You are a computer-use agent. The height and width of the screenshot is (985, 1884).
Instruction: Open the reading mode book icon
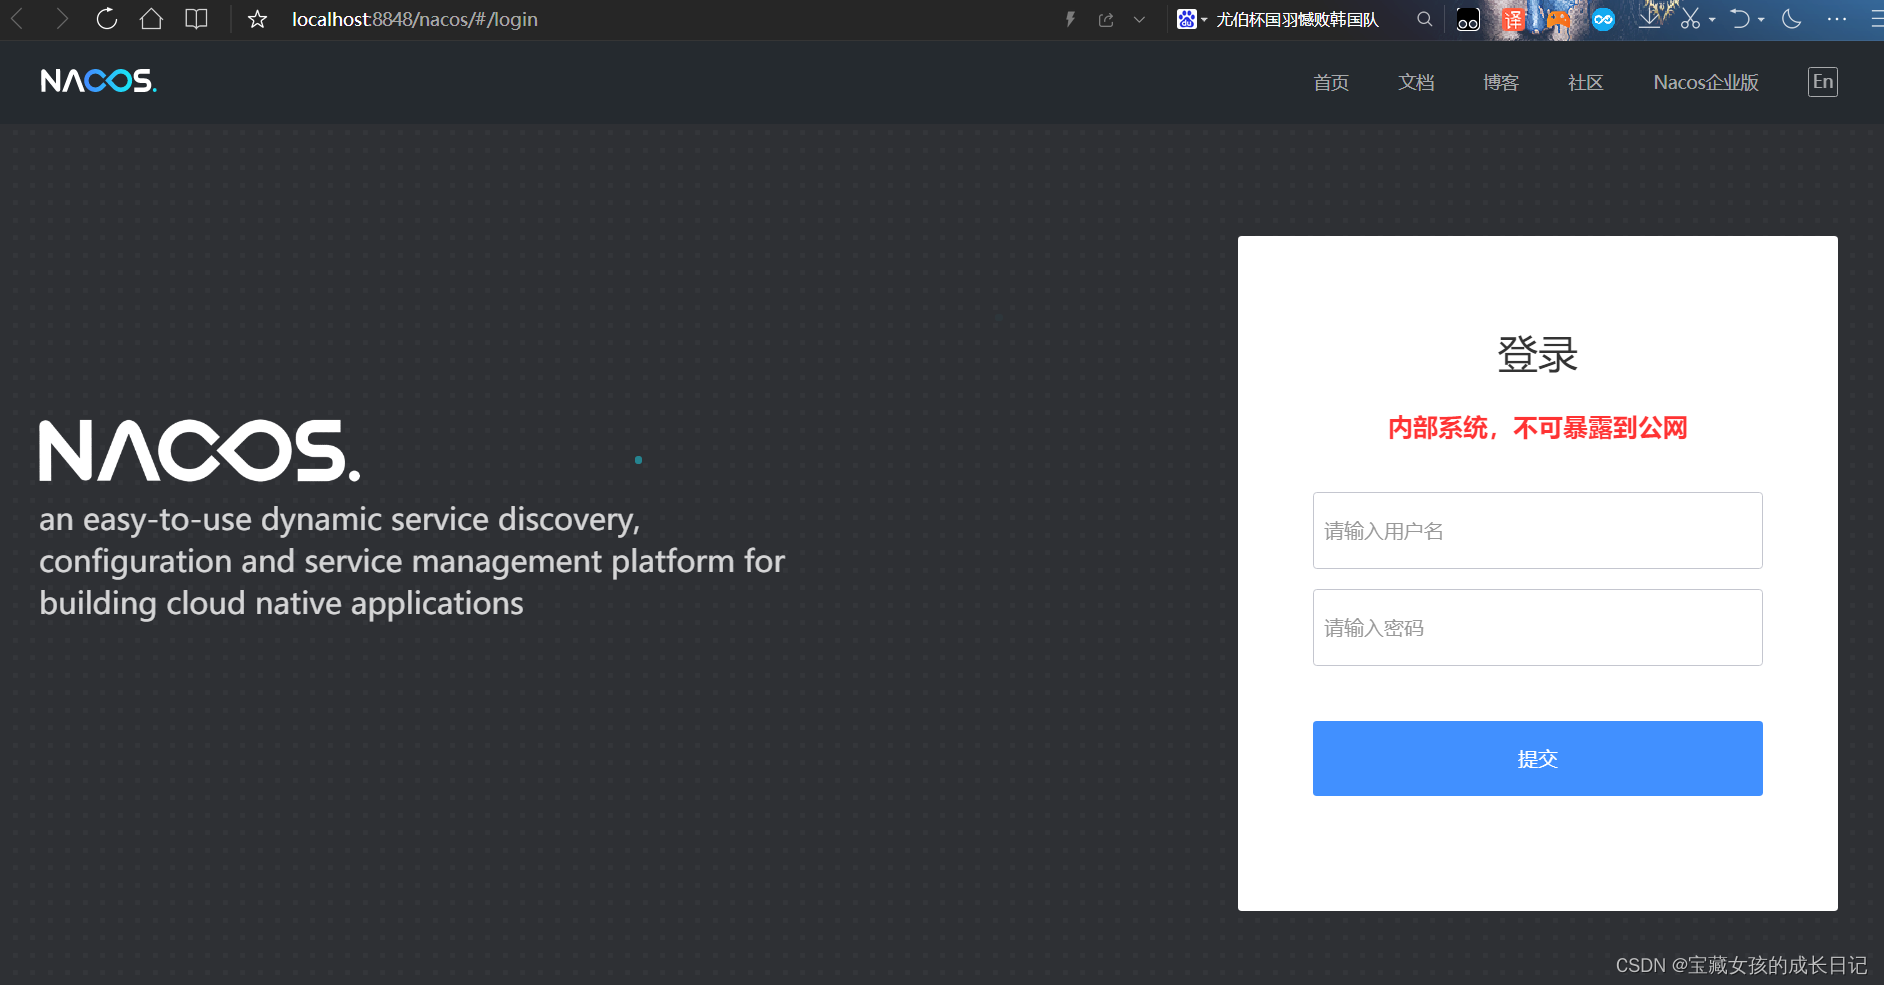(x=197, y=19)
